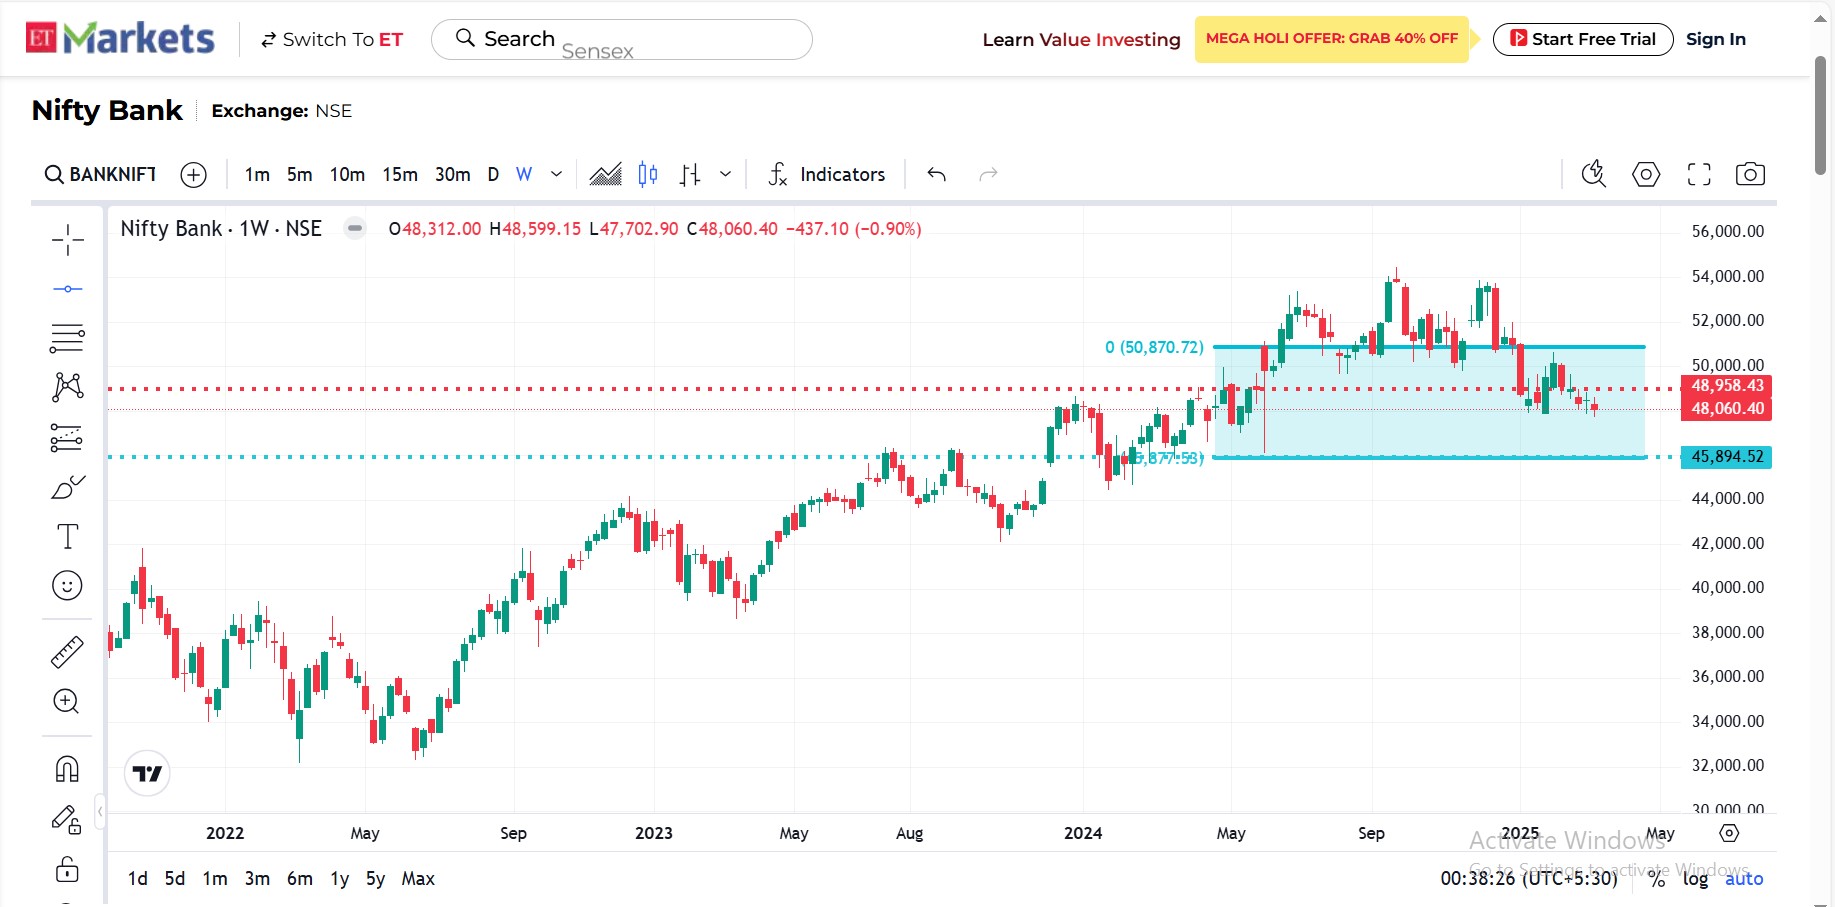The width and height of the screenshot is (1835, 907).
Task: Open chart settings hexagon icon
Action: [x=1645, y=174]
